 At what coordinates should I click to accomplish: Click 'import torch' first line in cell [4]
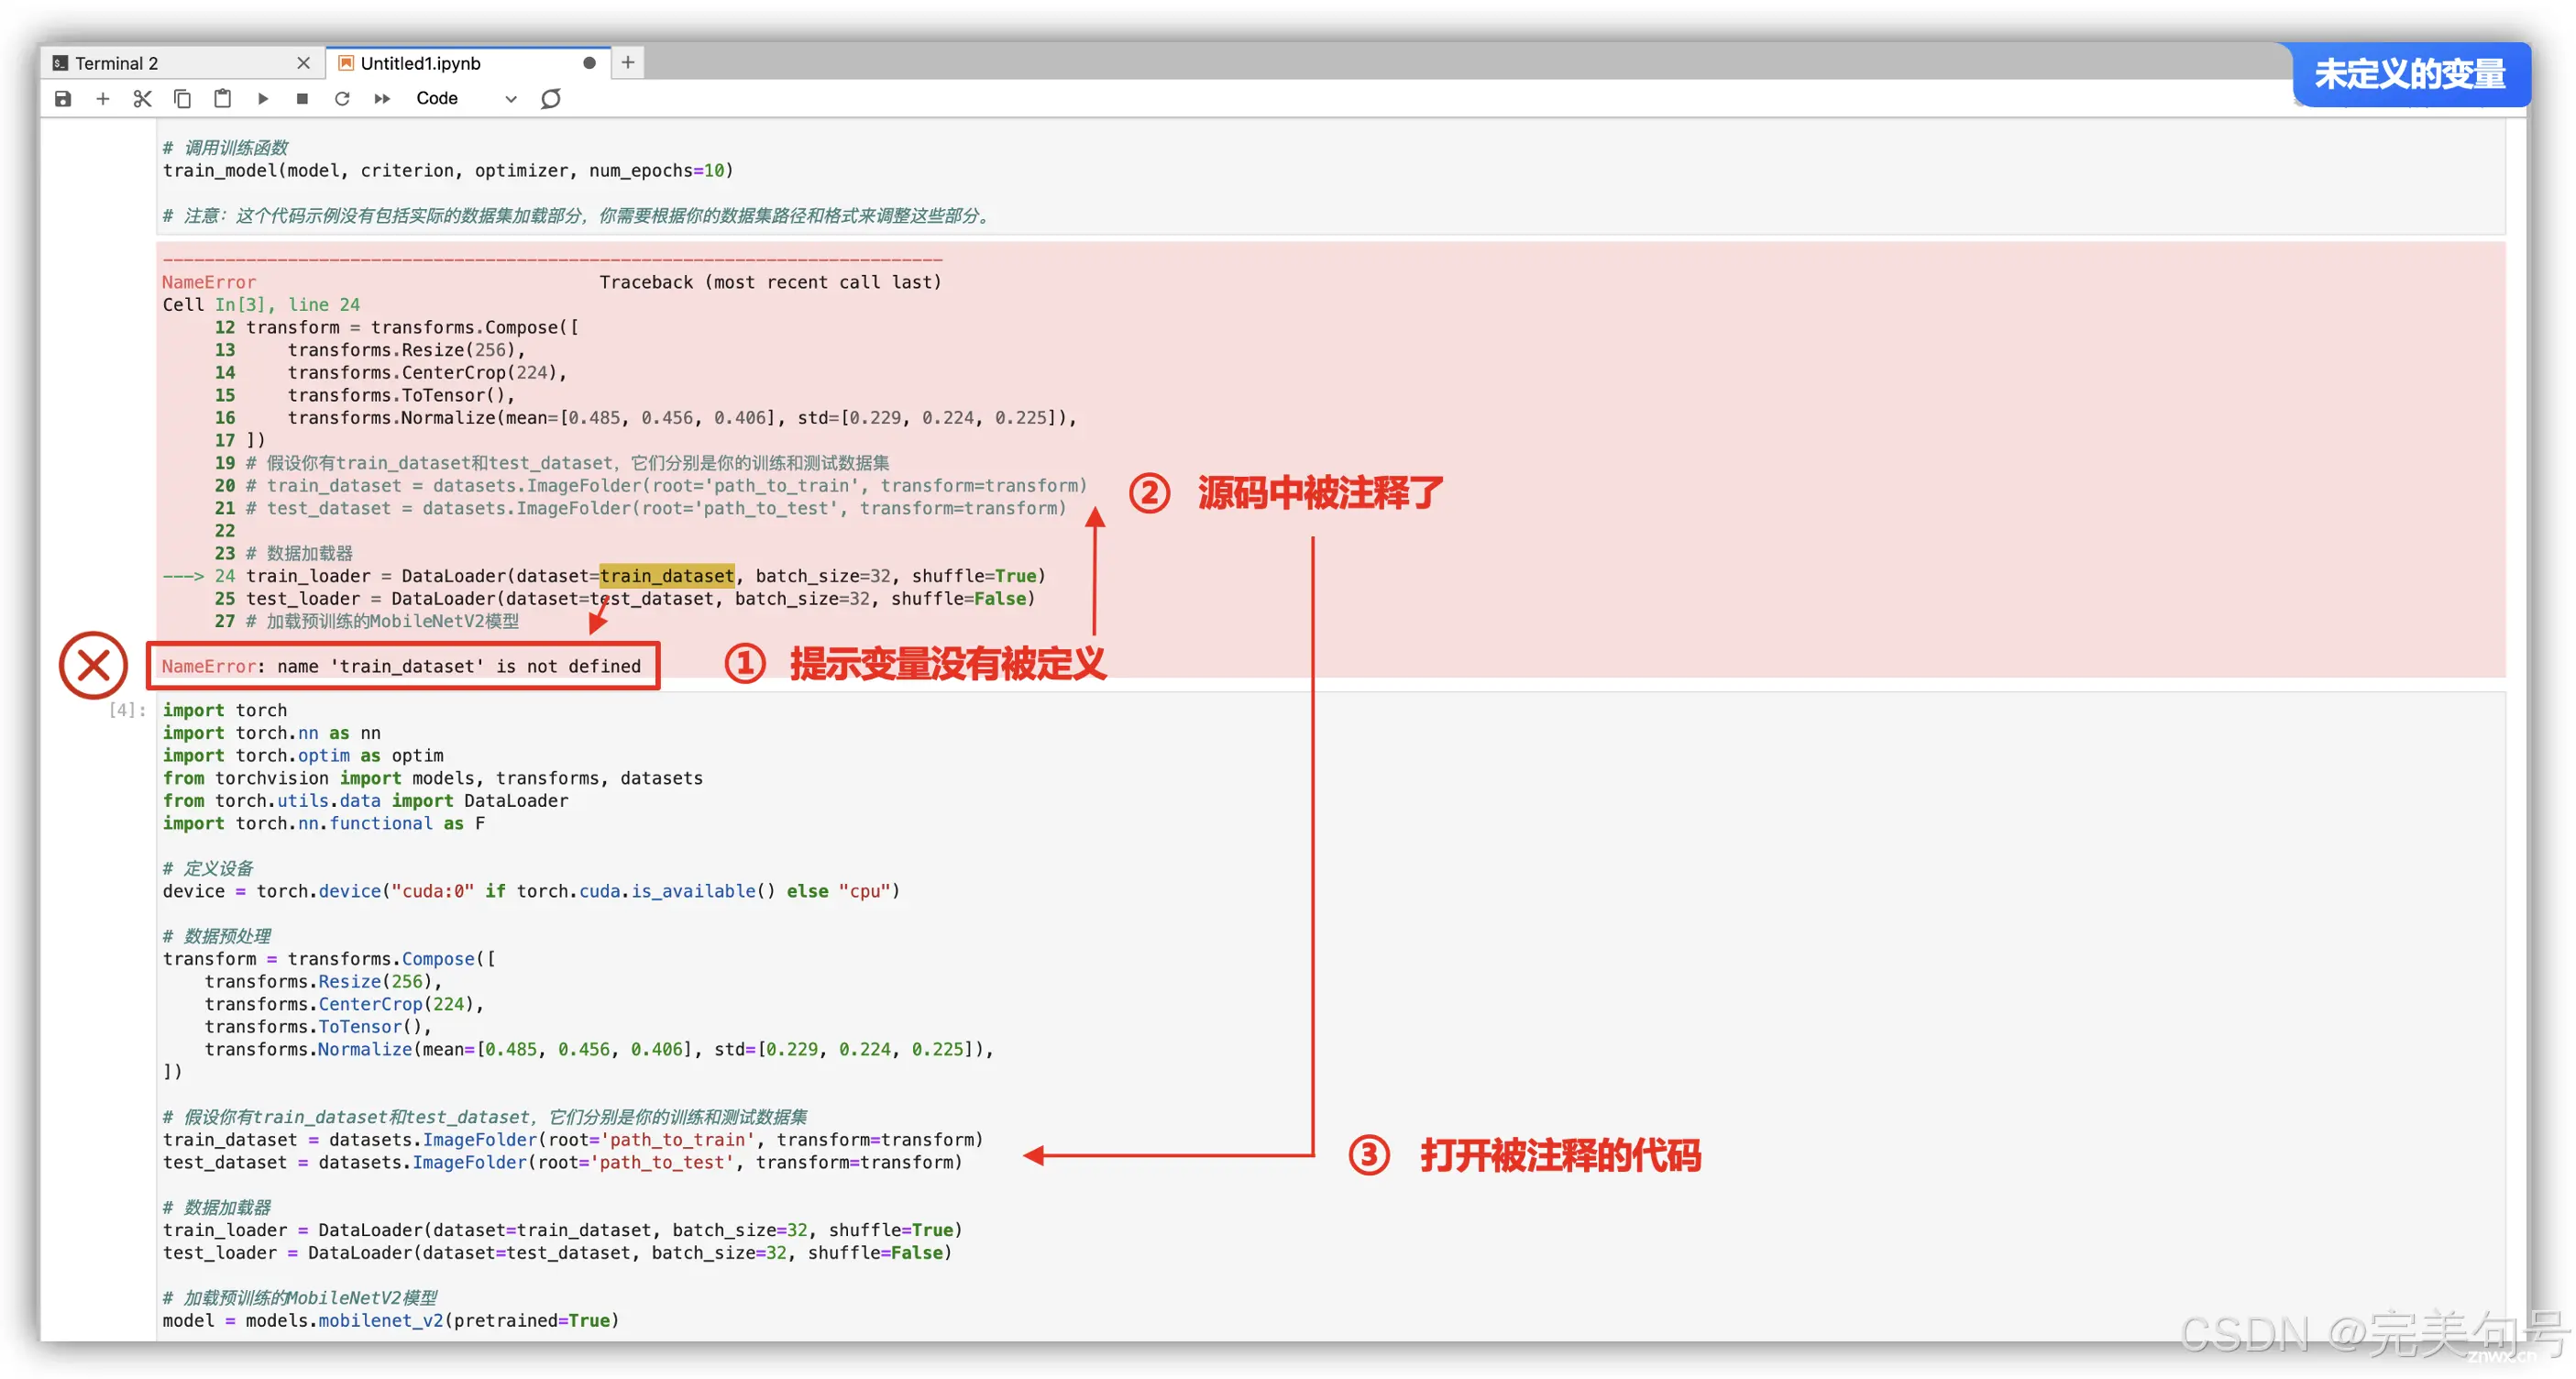pos(225,711)
